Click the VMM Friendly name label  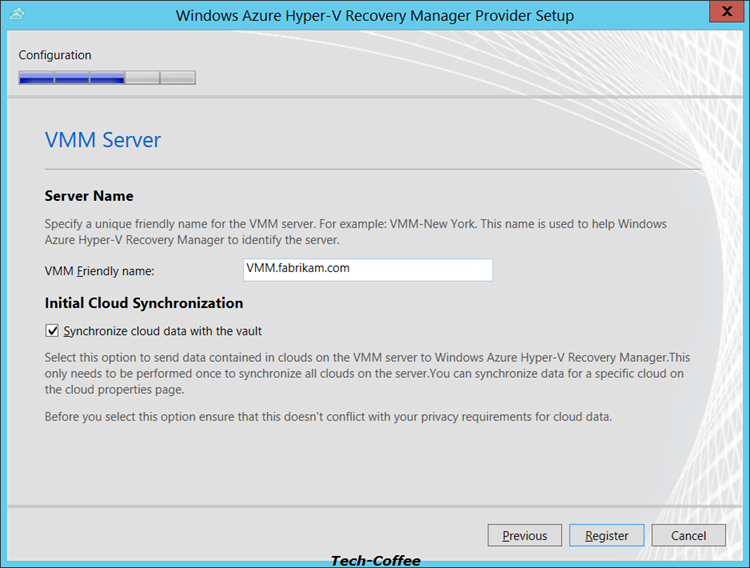click(99, 271)
